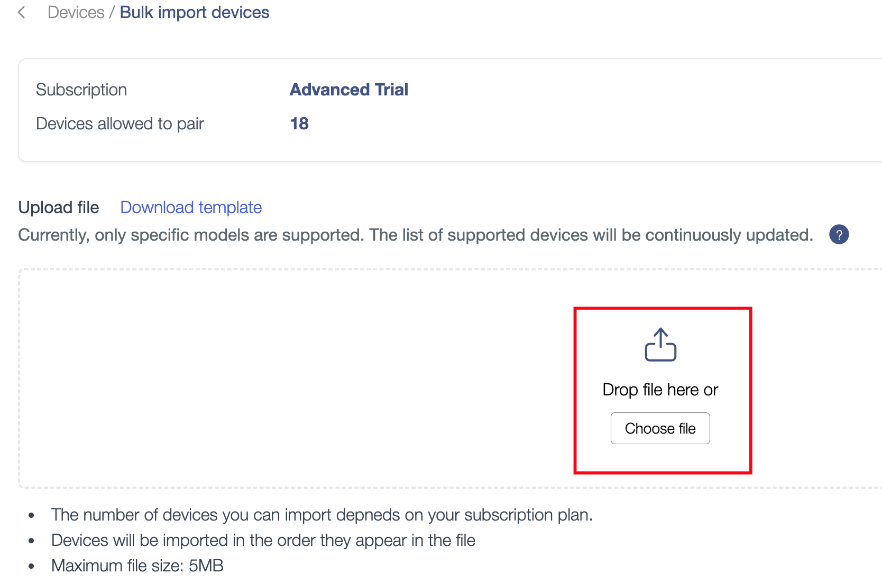Open the Devices breadcrumb link
The image size is (882, 582).
pyautogui.click(x=76, y=12)
